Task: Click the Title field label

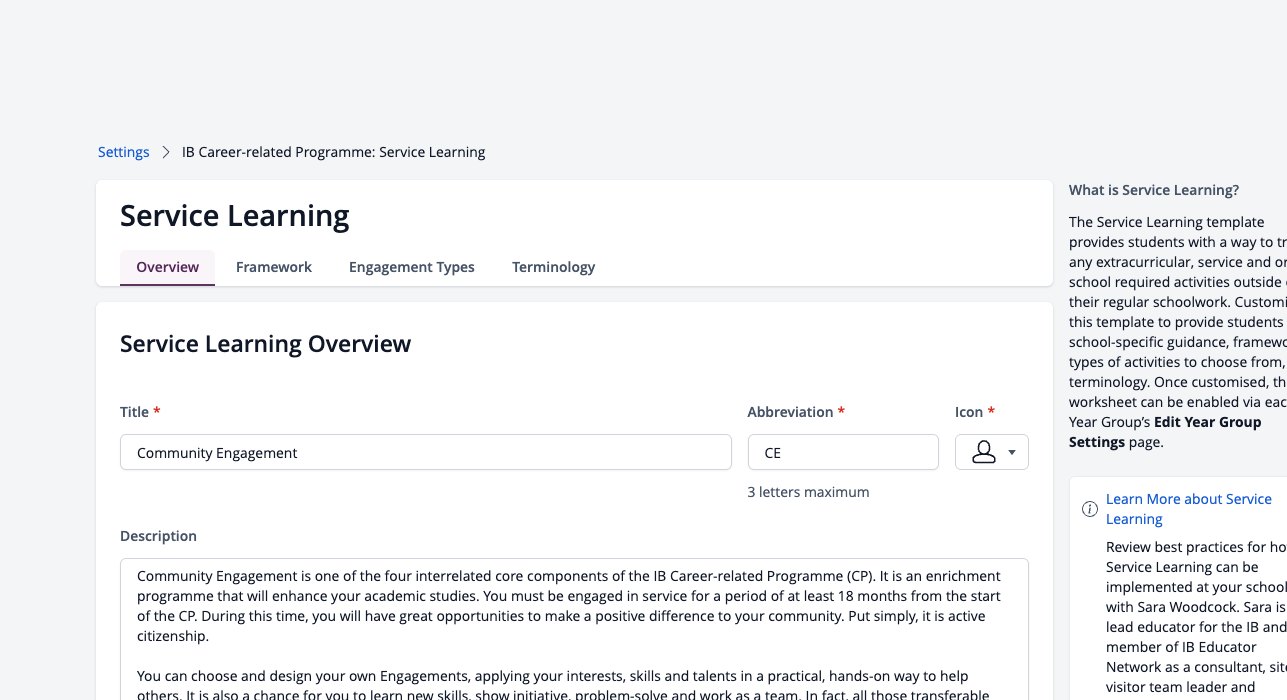Action: click(x=134, y=412)
